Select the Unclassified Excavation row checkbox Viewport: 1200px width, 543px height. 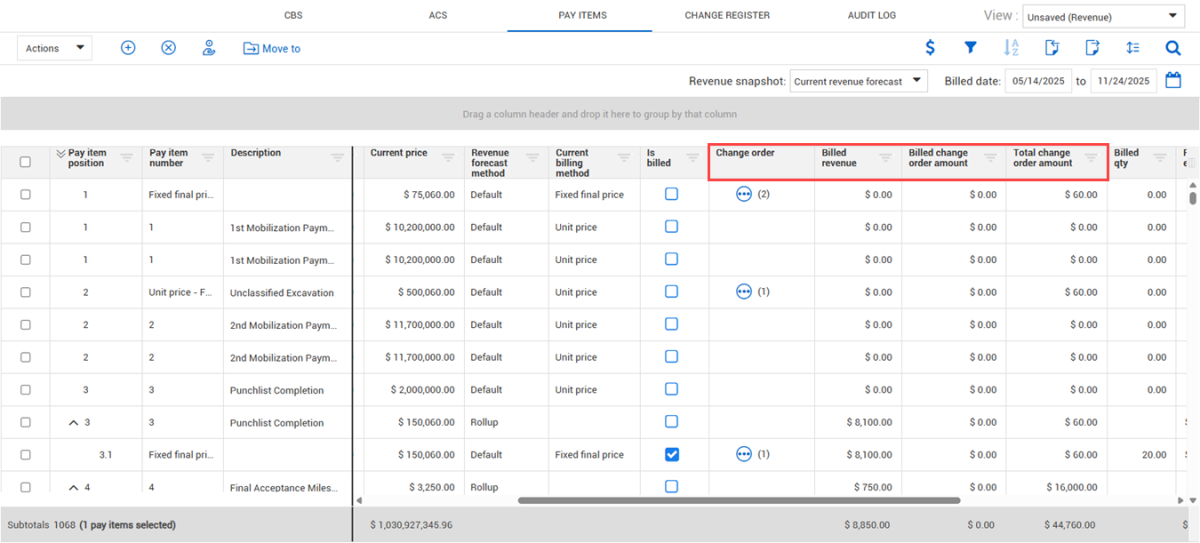coord(25,292)
